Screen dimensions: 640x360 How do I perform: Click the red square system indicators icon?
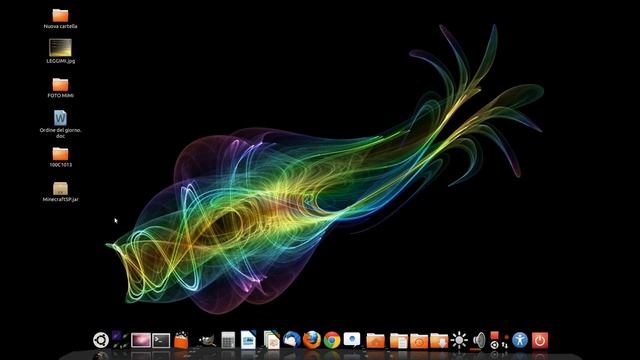[x=499, y=340]
